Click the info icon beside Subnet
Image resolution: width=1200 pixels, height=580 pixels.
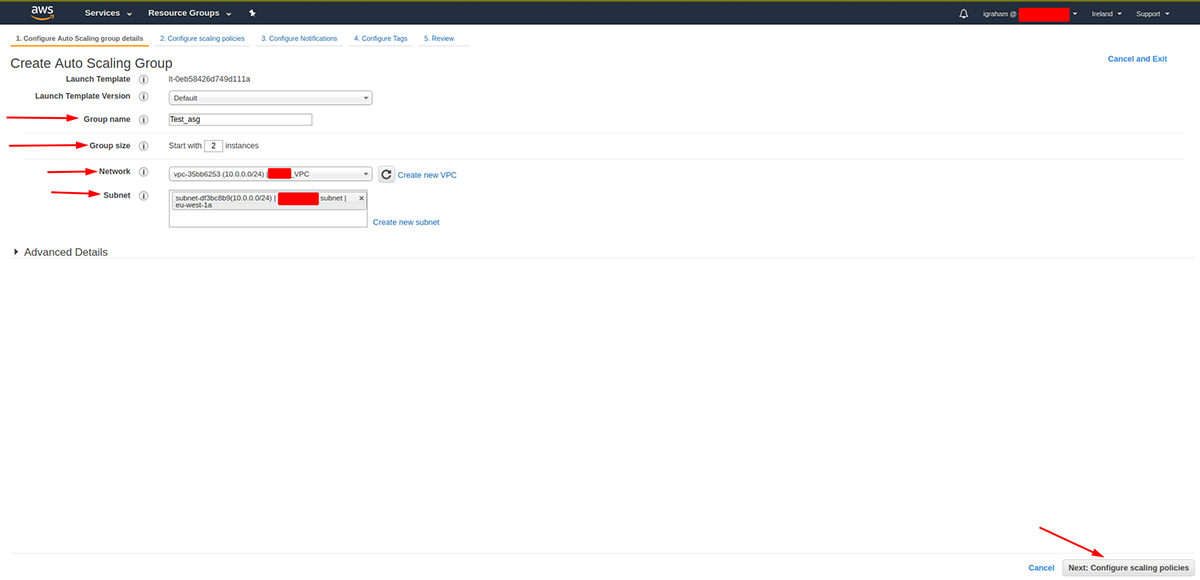point(143,195)
